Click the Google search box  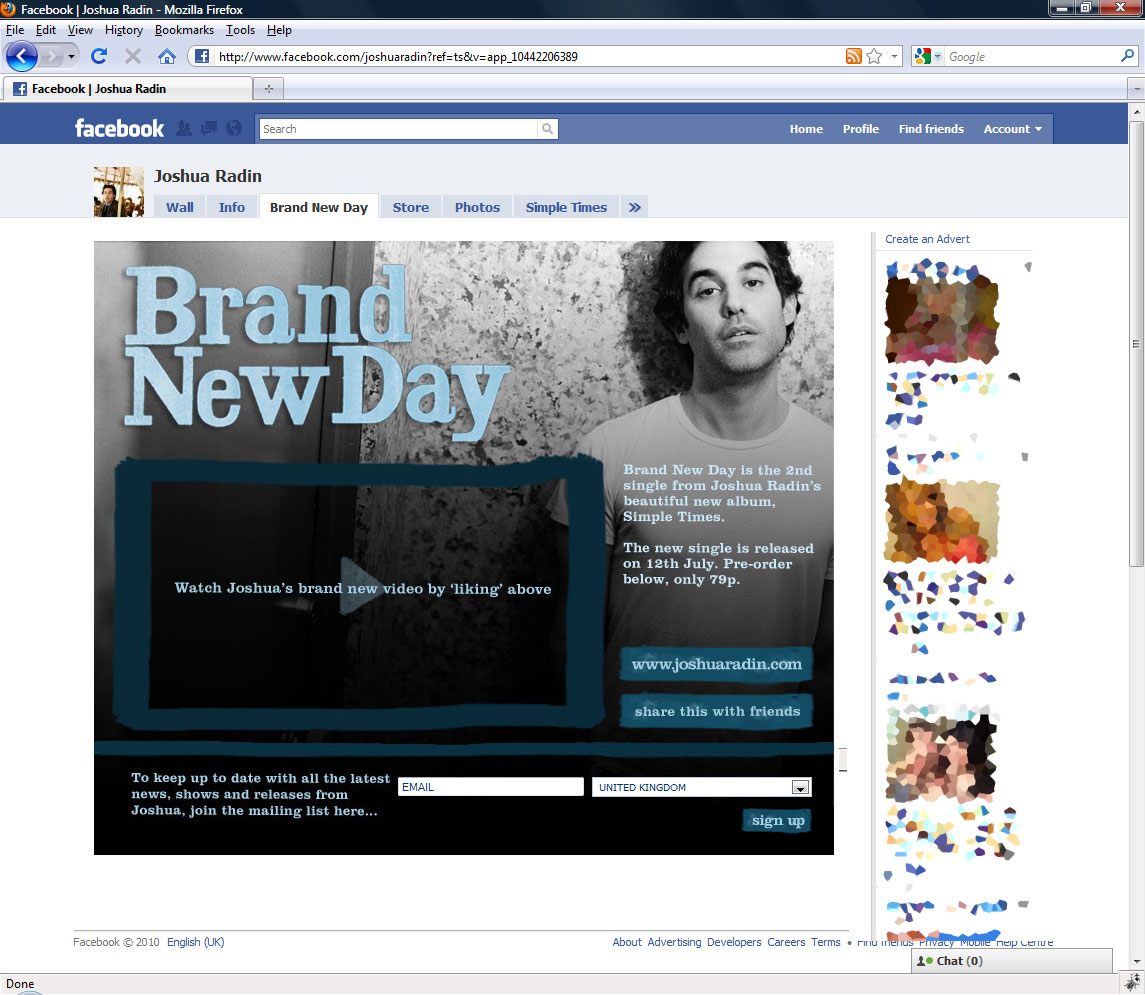1033,56
